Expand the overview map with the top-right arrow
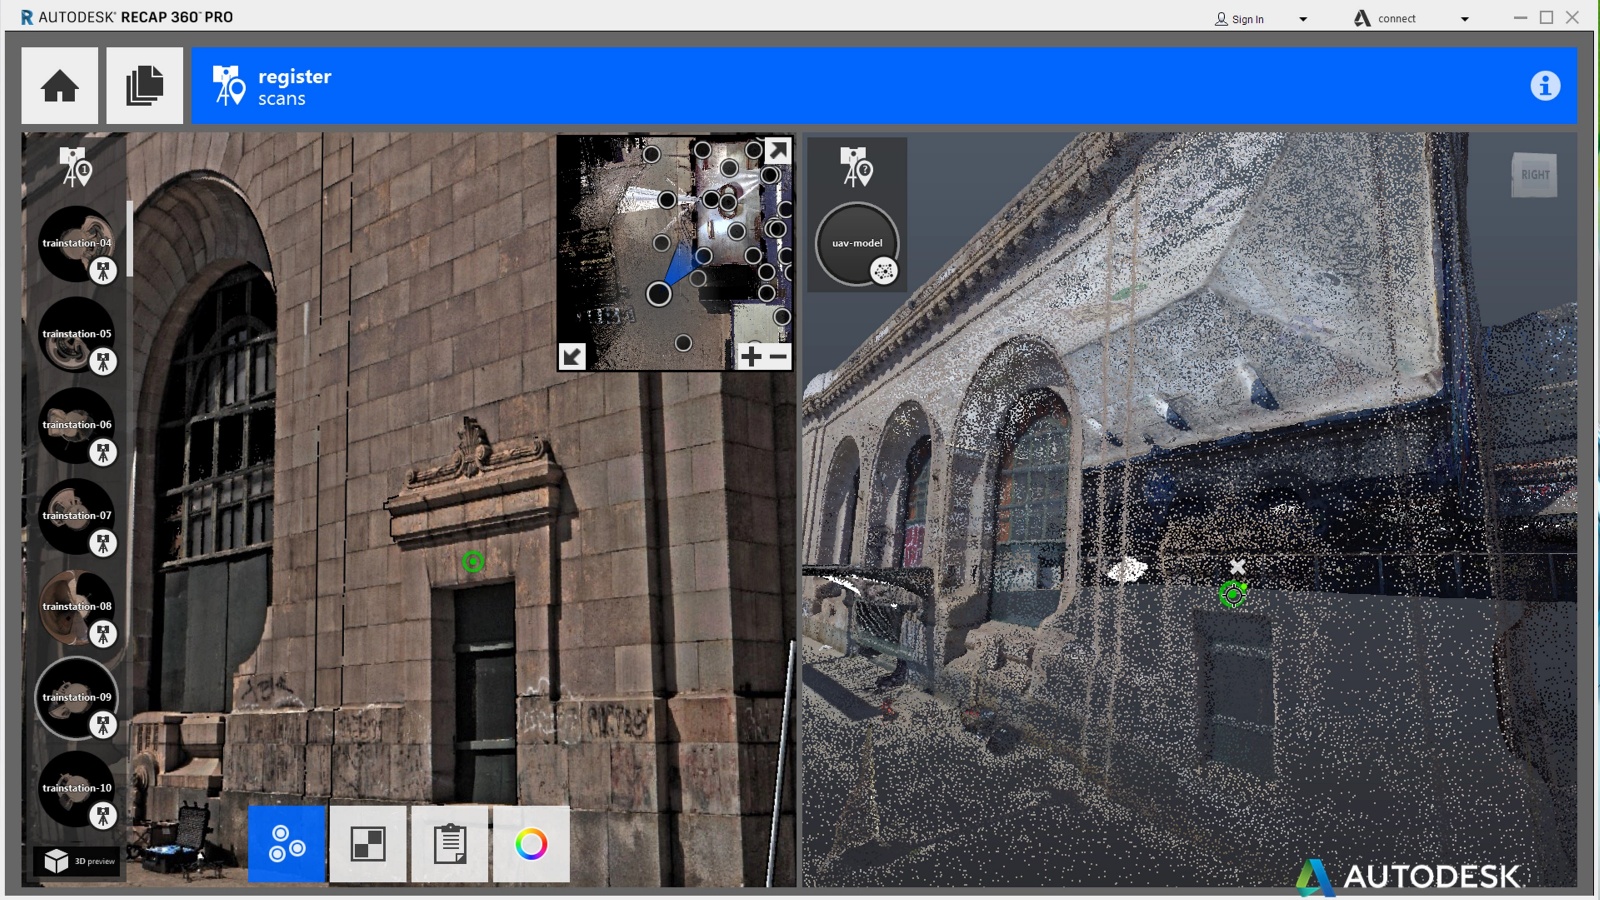The image size is (1600, 900). [778, 151]
